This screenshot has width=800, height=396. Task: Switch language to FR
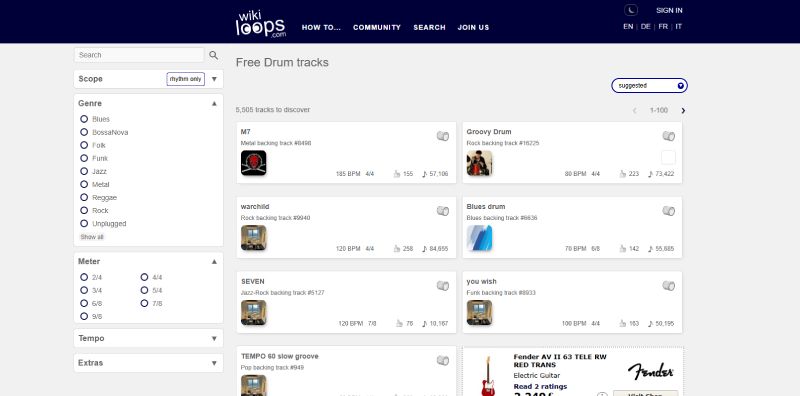tap(663, 27)
